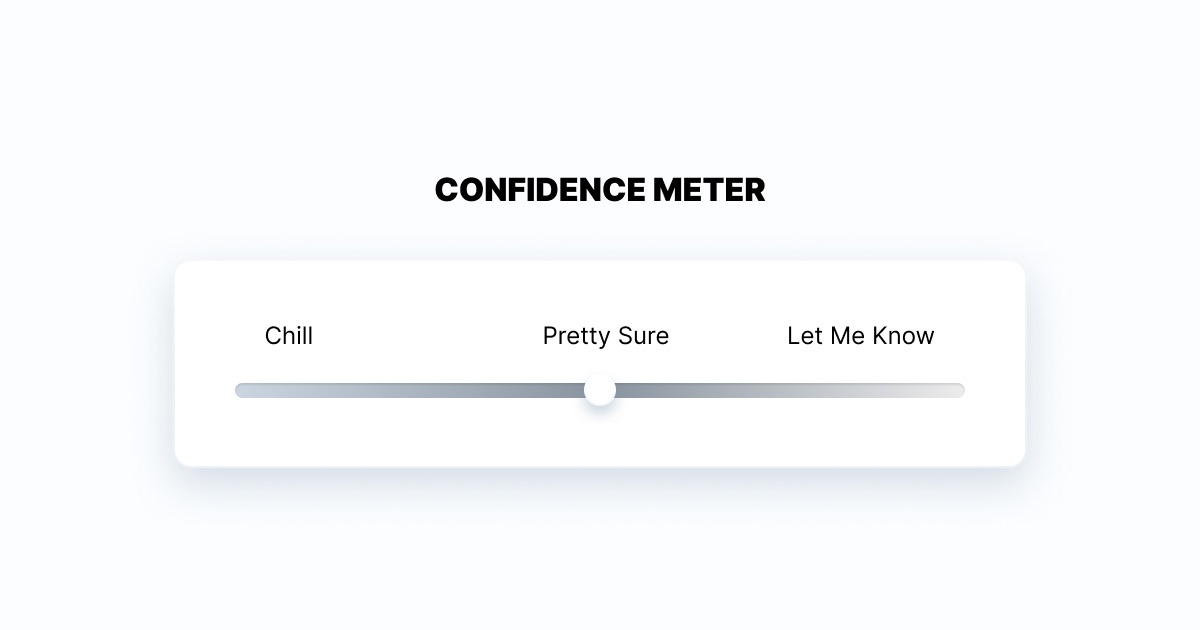Click the Let Me Know label text

pos(860,336)
